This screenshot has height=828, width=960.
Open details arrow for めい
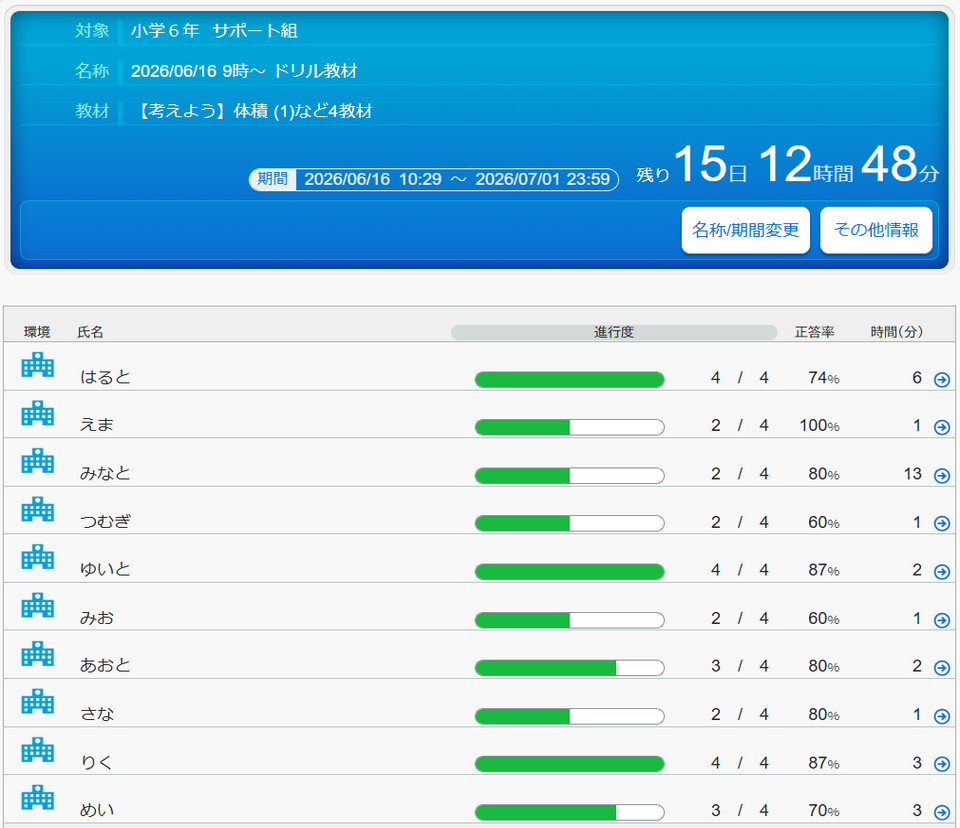coord(942,812)
